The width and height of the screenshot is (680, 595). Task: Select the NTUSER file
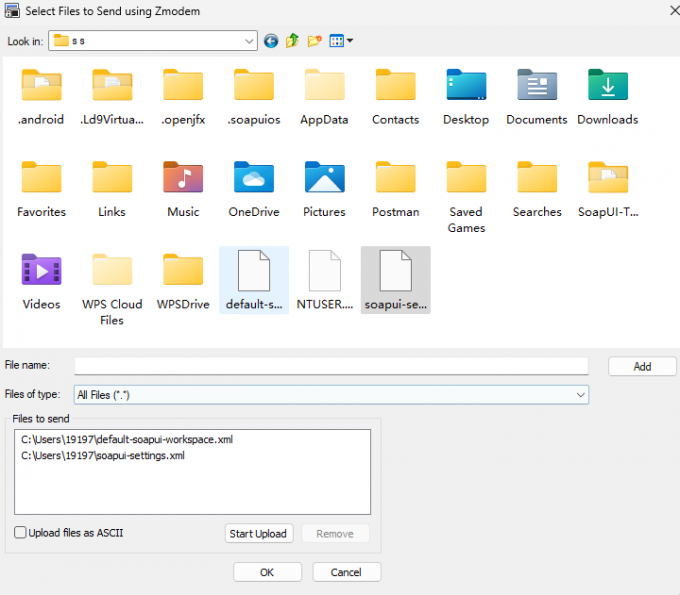tap(324, 280)
